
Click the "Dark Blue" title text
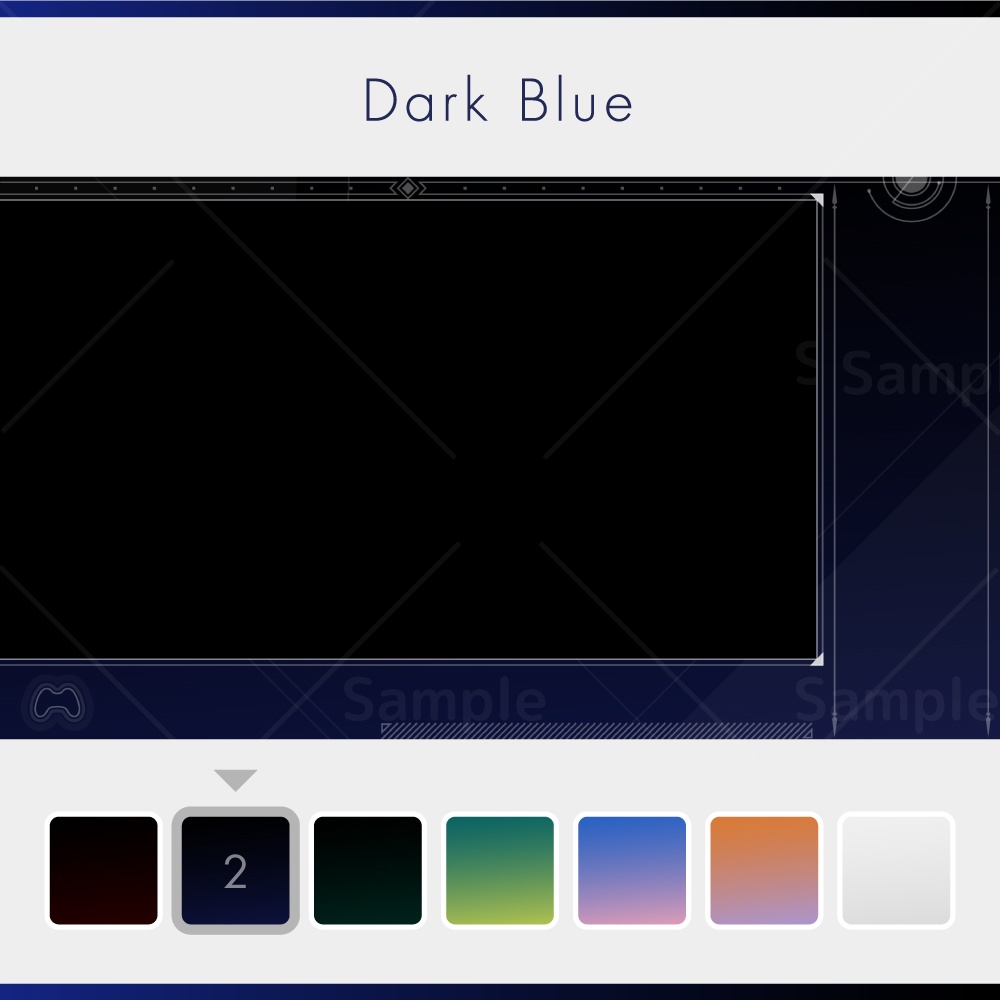[x=500, y=100]
